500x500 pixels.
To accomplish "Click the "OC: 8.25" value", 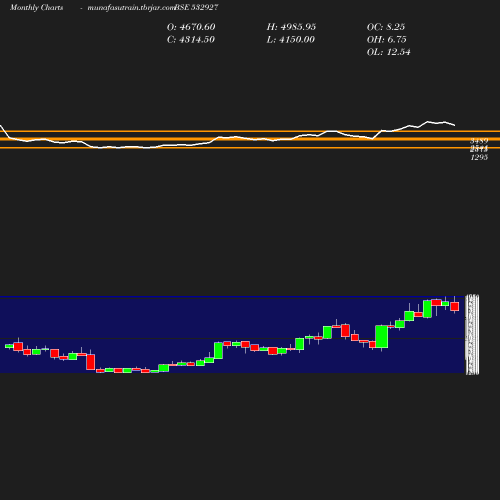I will tap(386, 27).
